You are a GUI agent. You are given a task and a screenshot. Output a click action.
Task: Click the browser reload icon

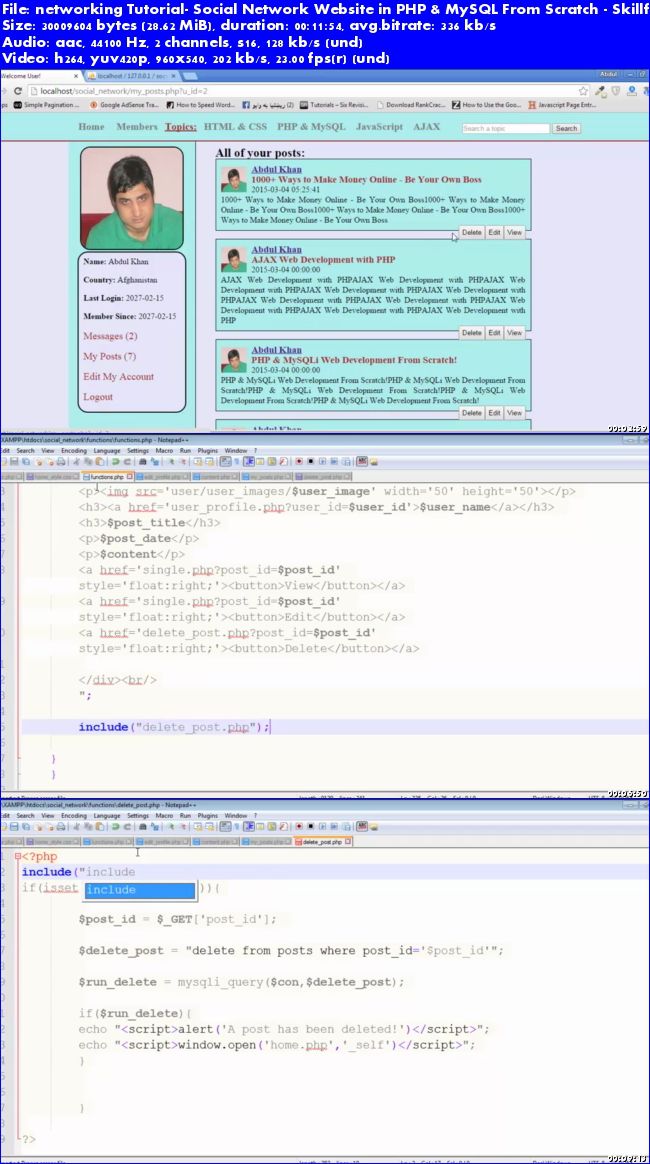click(18, 91)
